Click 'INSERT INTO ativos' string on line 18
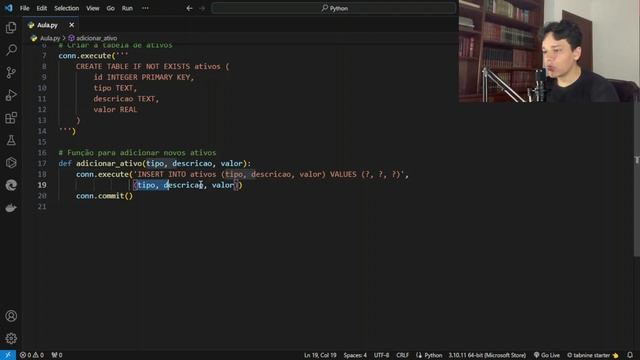This screenshot has height=360, width=640. 177,174
